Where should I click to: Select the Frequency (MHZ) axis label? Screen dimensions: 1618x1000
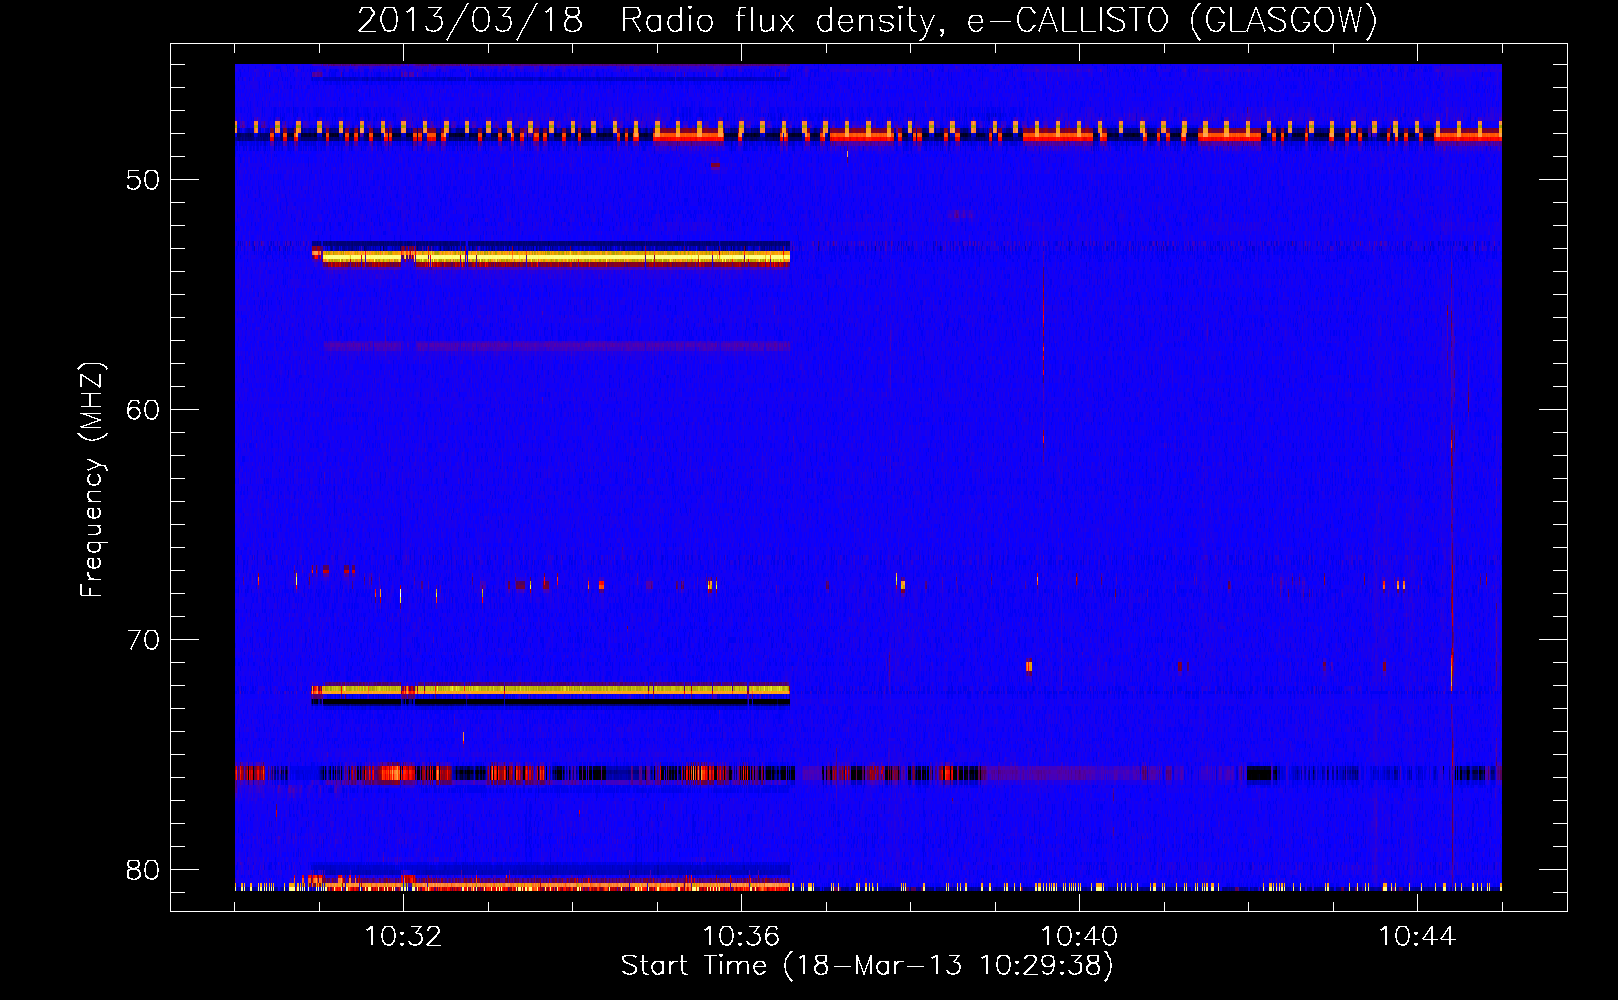click(91, 480)
